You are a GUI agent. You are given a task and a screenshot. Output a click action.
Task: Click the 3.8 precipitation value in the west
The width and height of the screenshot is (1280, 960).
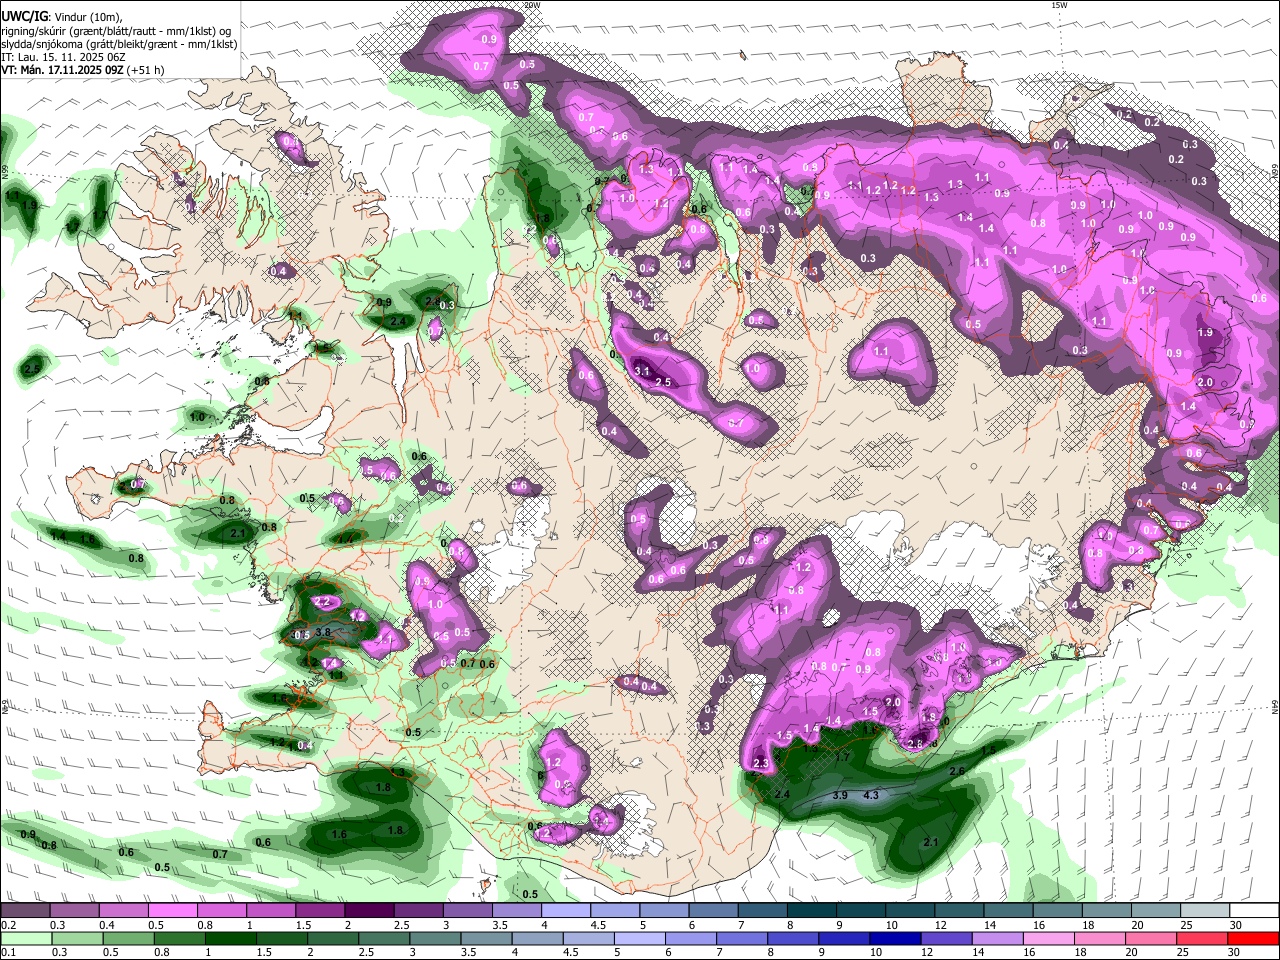[x=323, y=632]
